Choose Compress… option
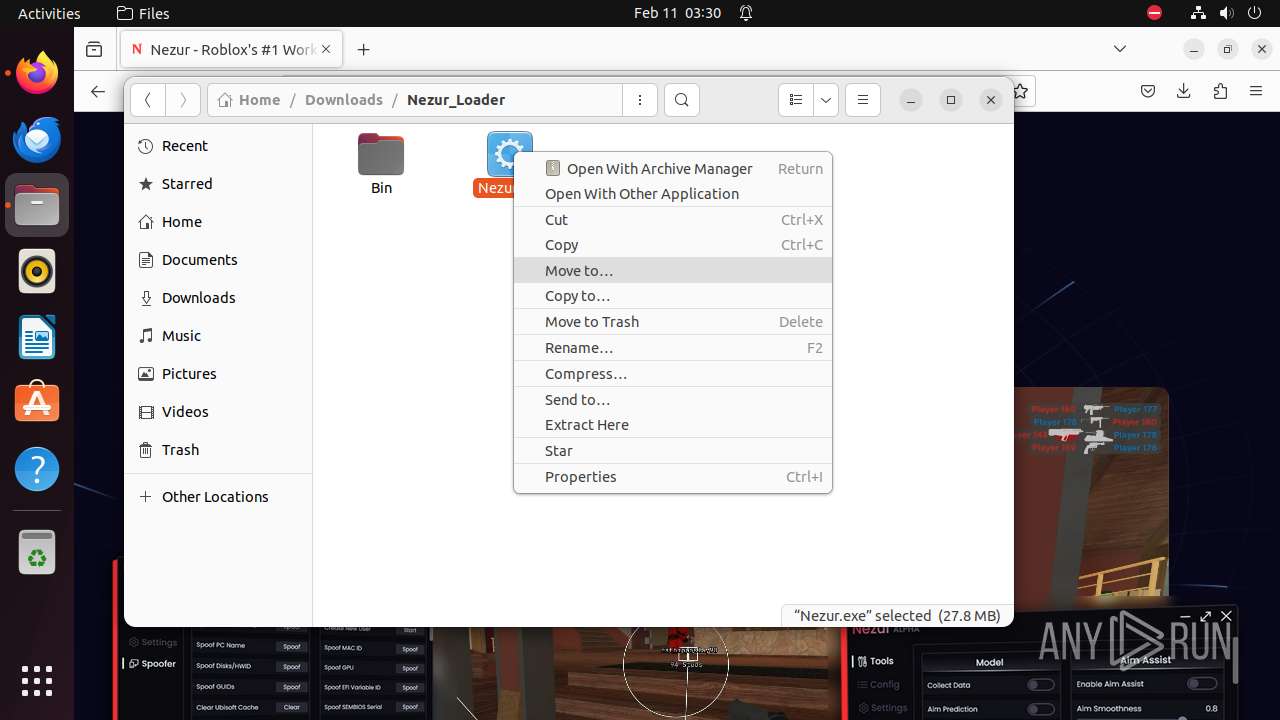 pos(673,374)
